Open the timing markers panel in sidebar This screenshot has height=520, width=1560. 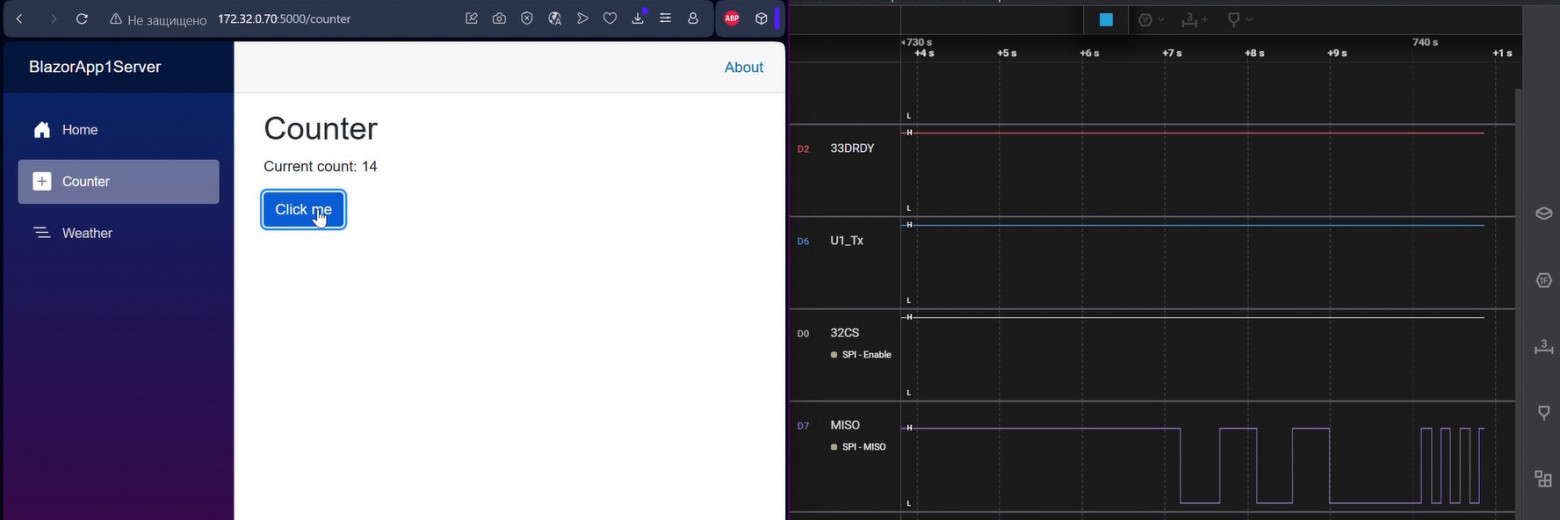point(1543,413)
